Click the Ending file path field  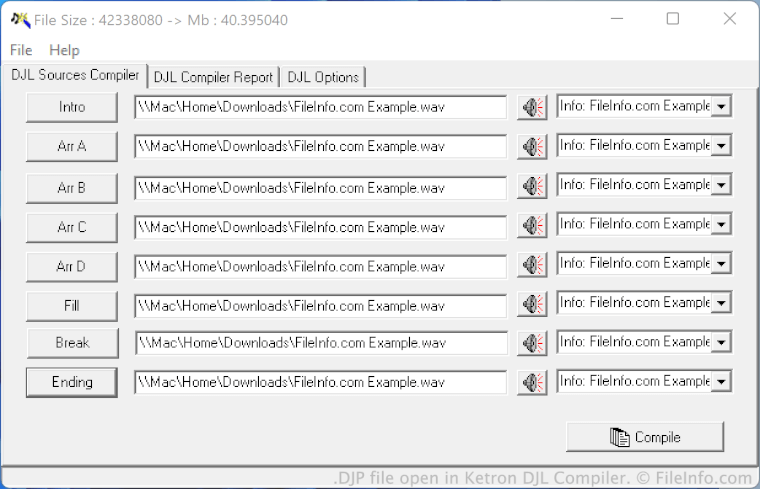320,382
